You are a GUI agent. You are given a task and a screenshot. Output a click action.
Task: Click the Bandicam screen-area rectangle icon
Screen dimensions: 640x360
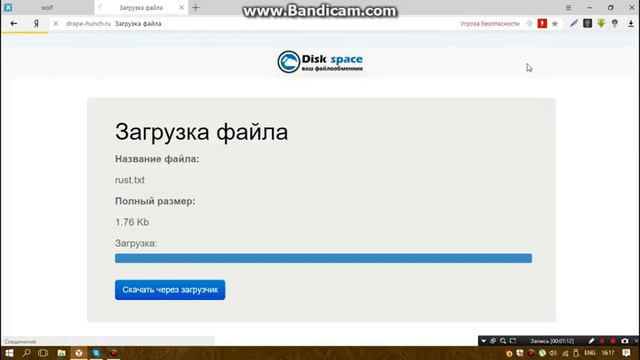tap(513, 341)
